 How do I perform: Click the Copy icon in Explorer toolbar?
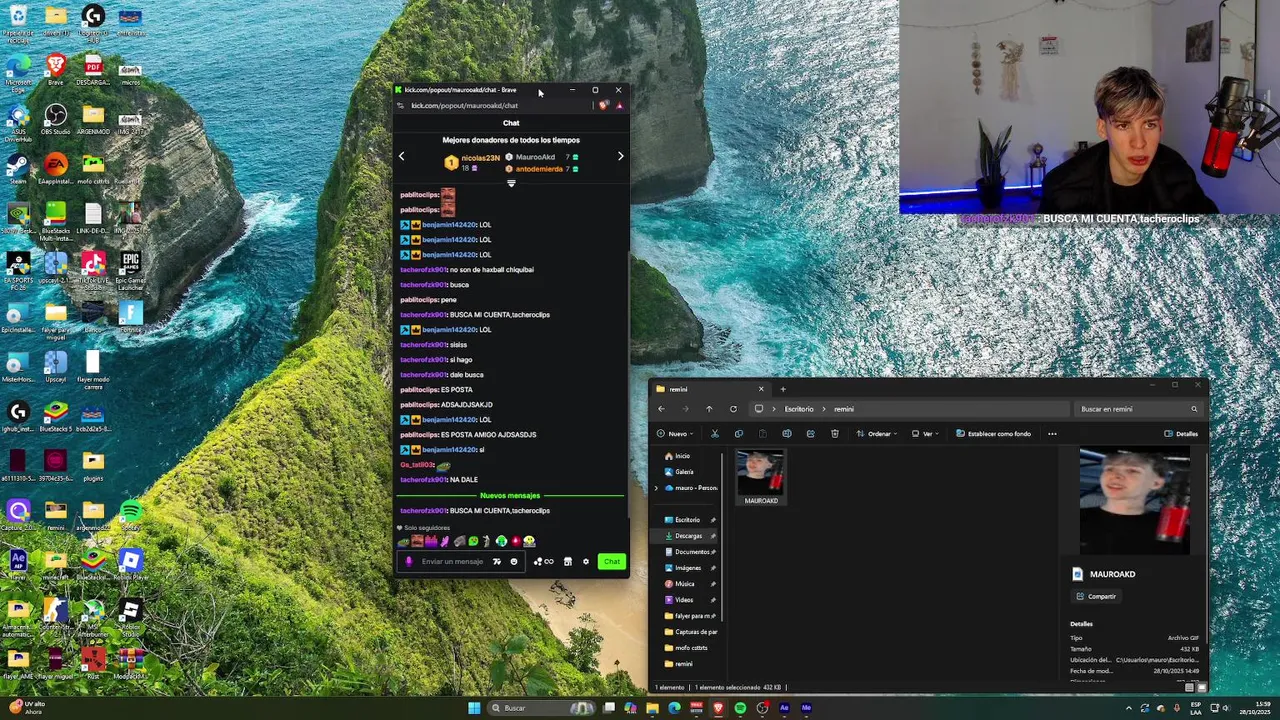(x=739, y=434)
